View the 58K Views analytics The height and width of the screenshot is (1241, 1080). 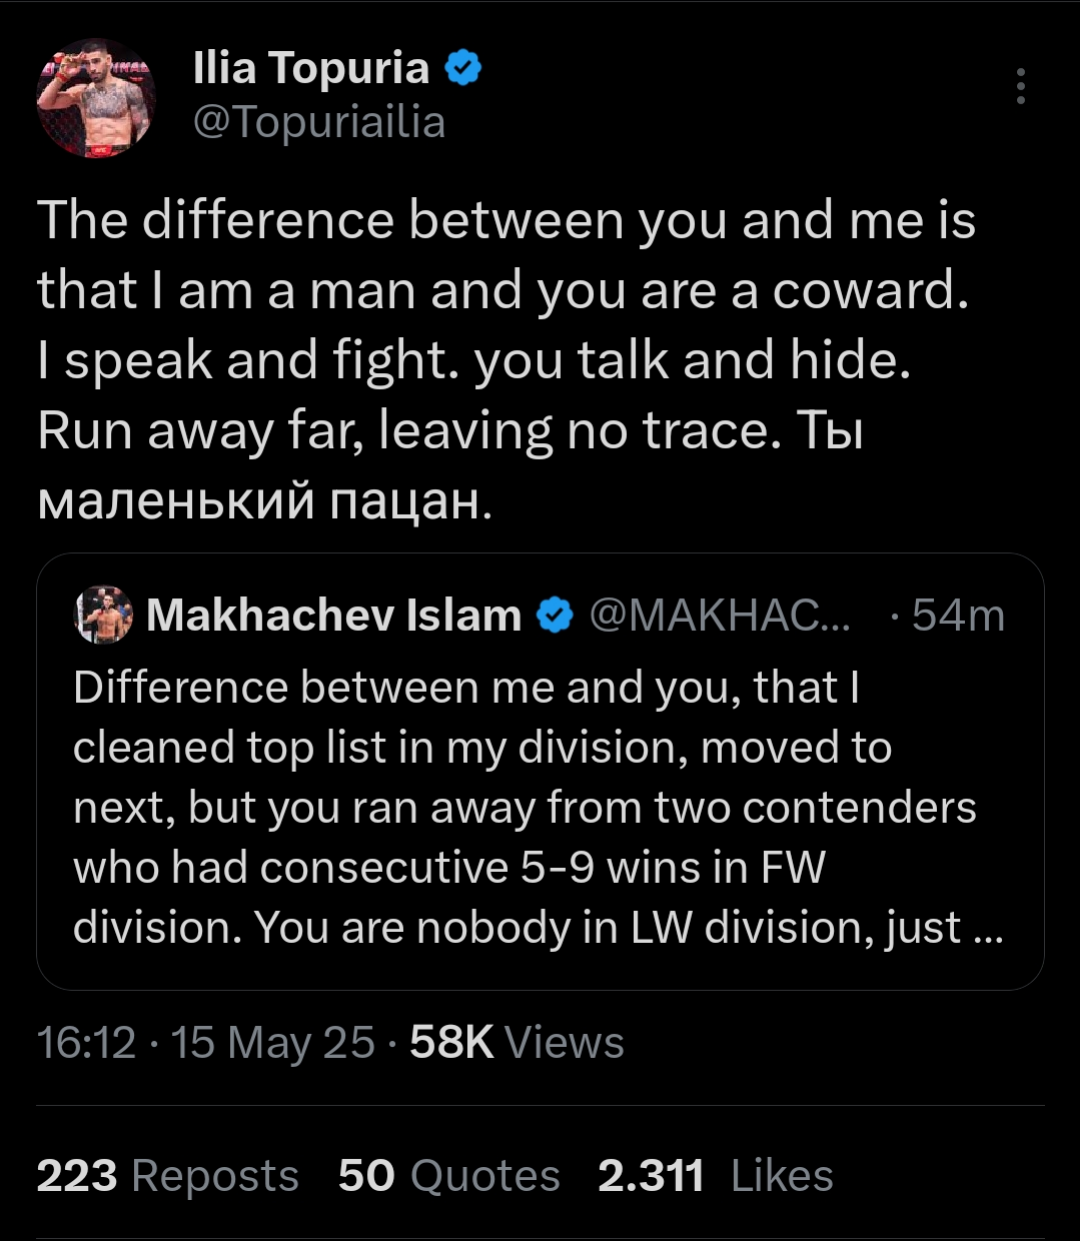(517, 1043)
